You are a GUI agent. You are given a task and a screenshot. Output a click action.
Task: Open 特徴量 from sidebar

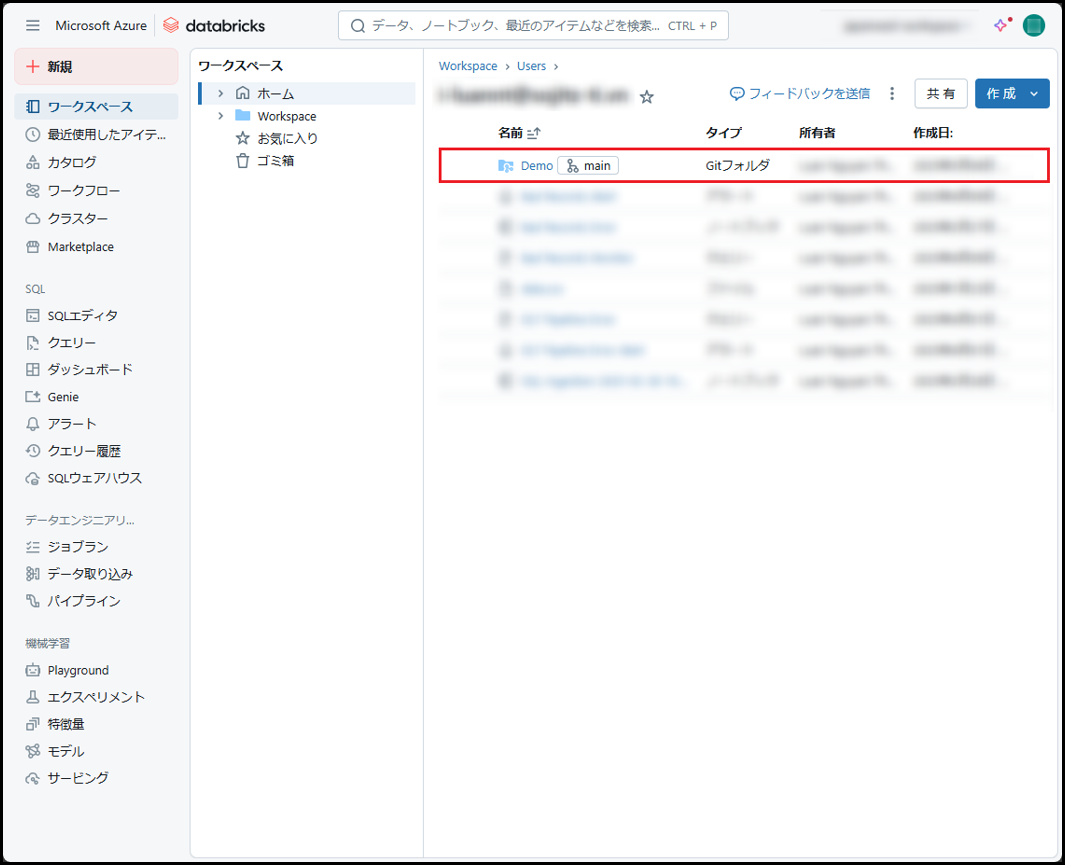[96, 724]
